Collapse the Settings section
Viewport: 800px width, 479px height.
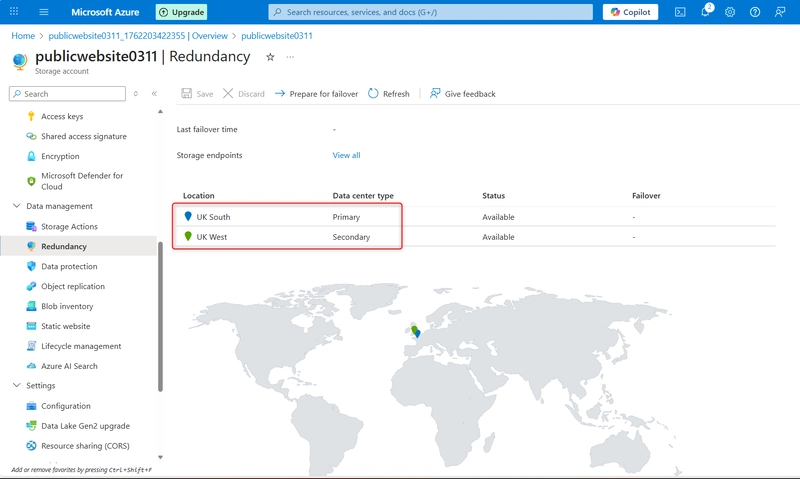coord(16,385)
